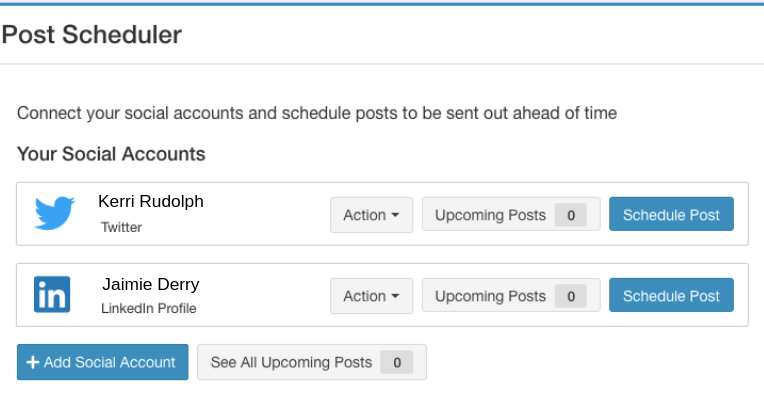View Upcoming Posts for the Twitter account

(511, 214)
